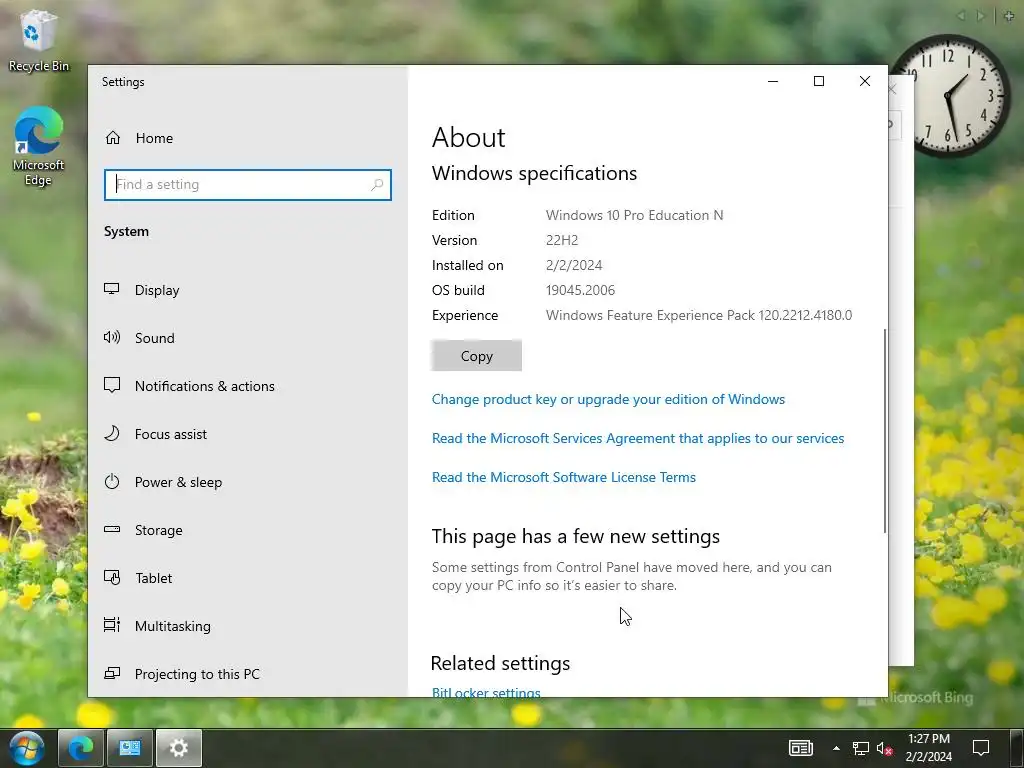
Task: Click the search magnifier icon in Find a setting
Action: [377, 185]
